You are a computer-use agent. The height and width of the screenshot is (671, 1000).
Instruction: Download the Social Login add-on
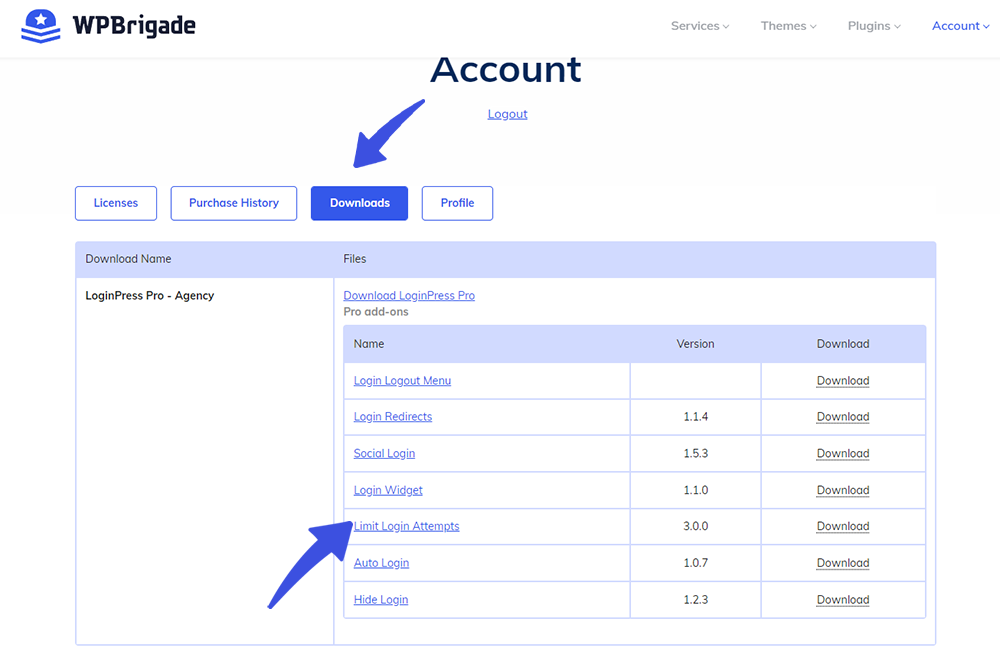point(842,453)
